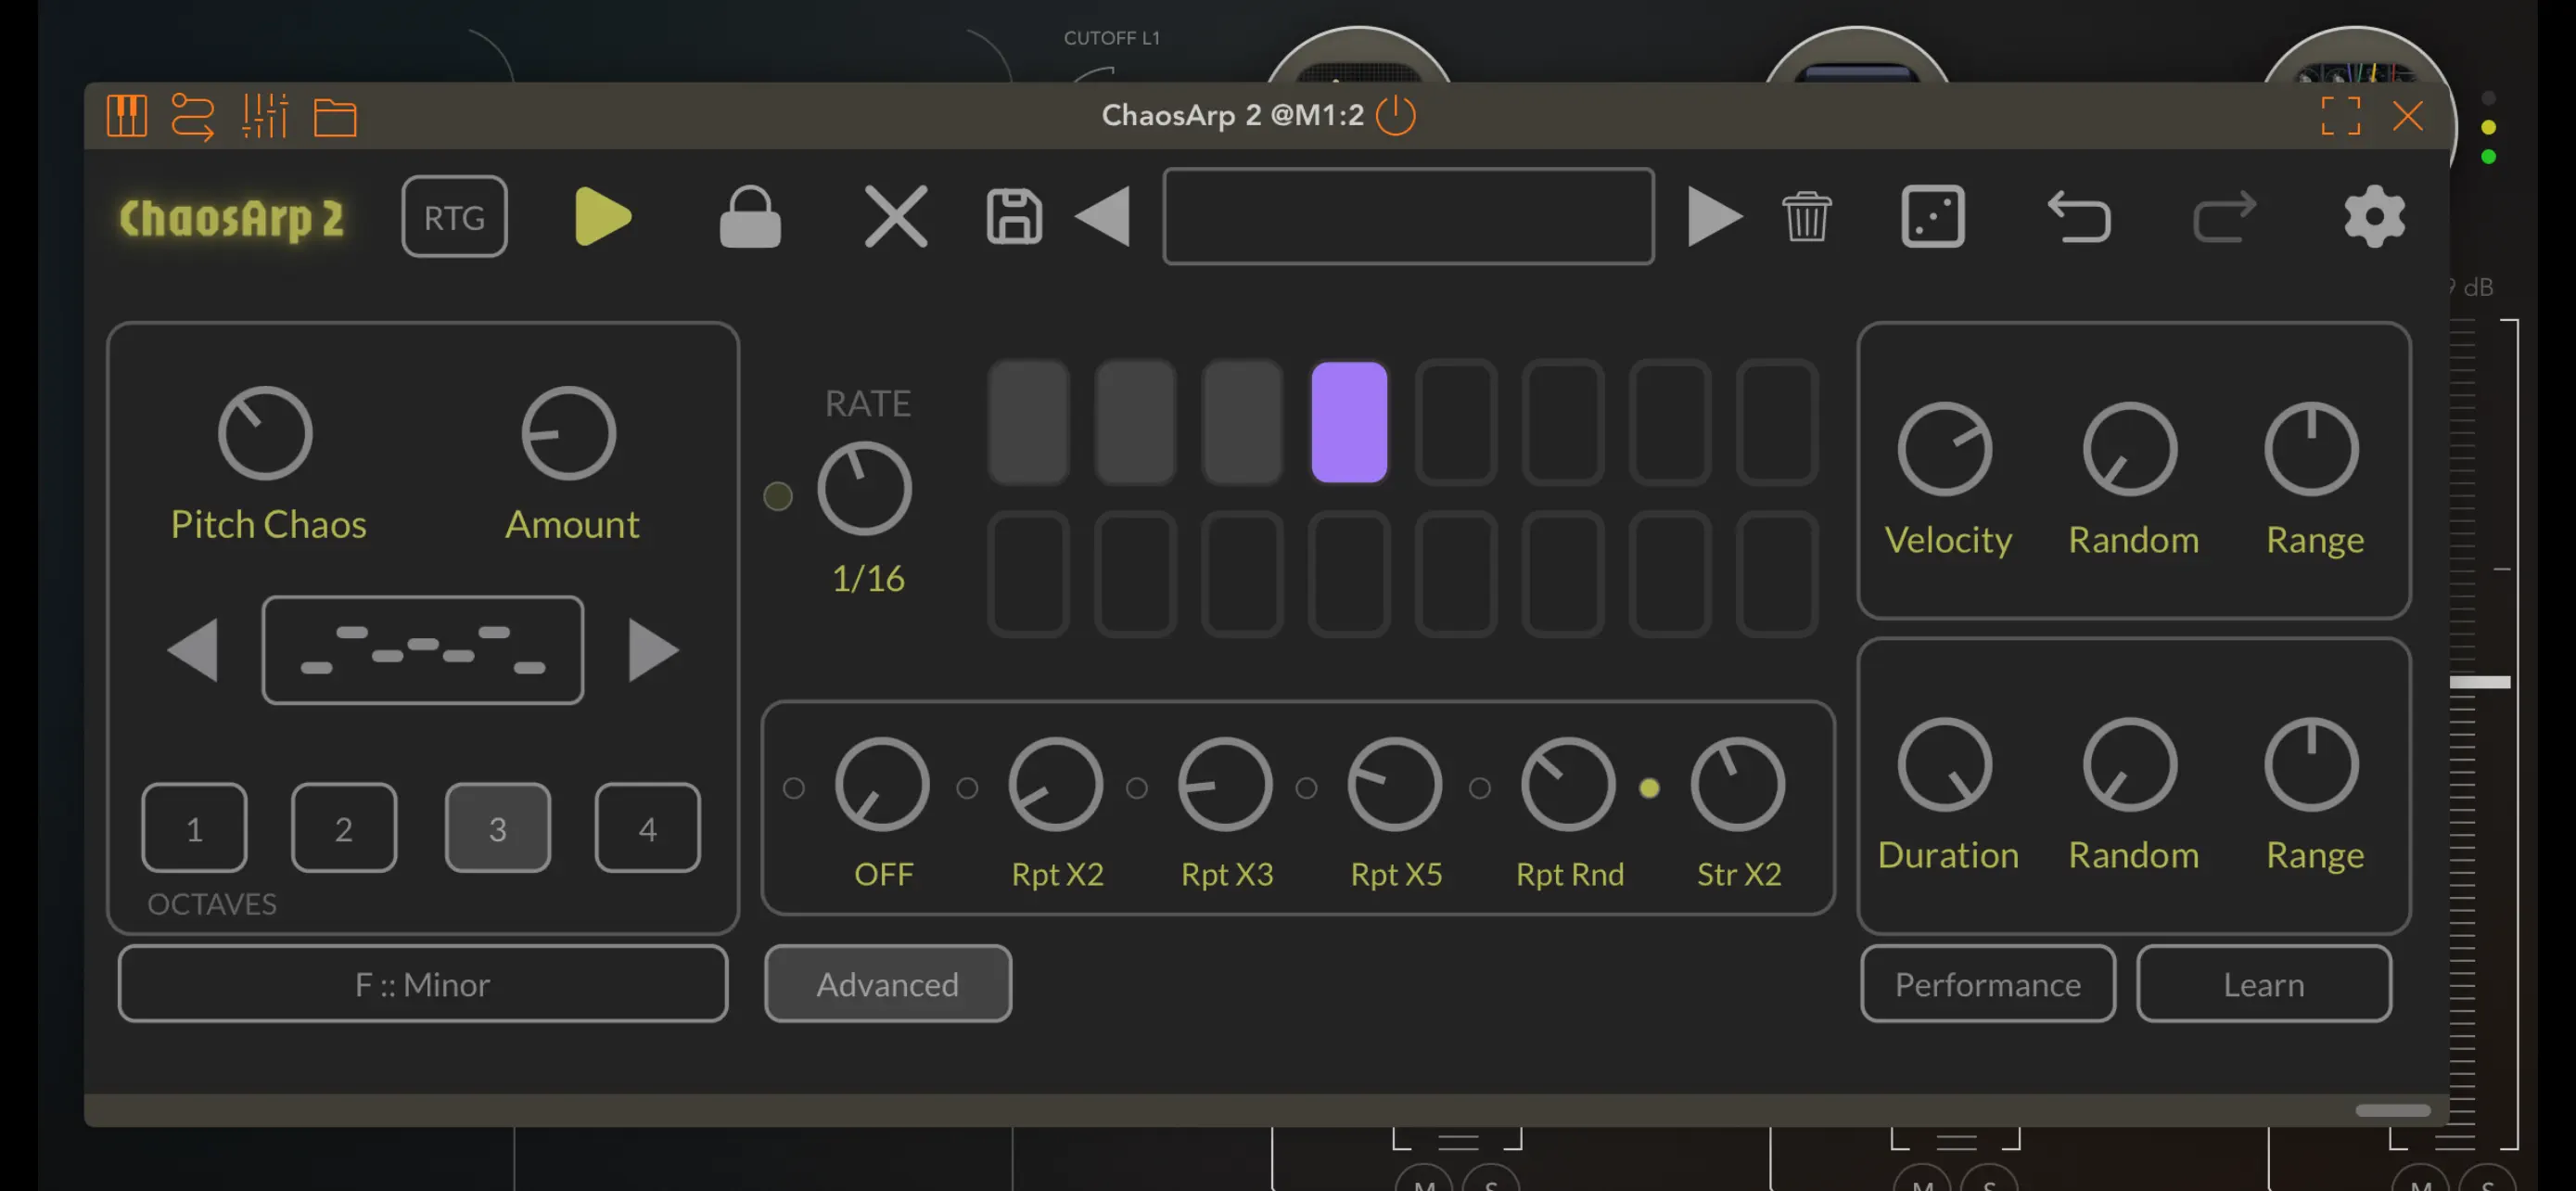Image resolution: width=2576 pixels, height=1191 pixels.
Task: Enable the lock icon to lock settings
Action: pyautogui.click(x=751, y=216)
